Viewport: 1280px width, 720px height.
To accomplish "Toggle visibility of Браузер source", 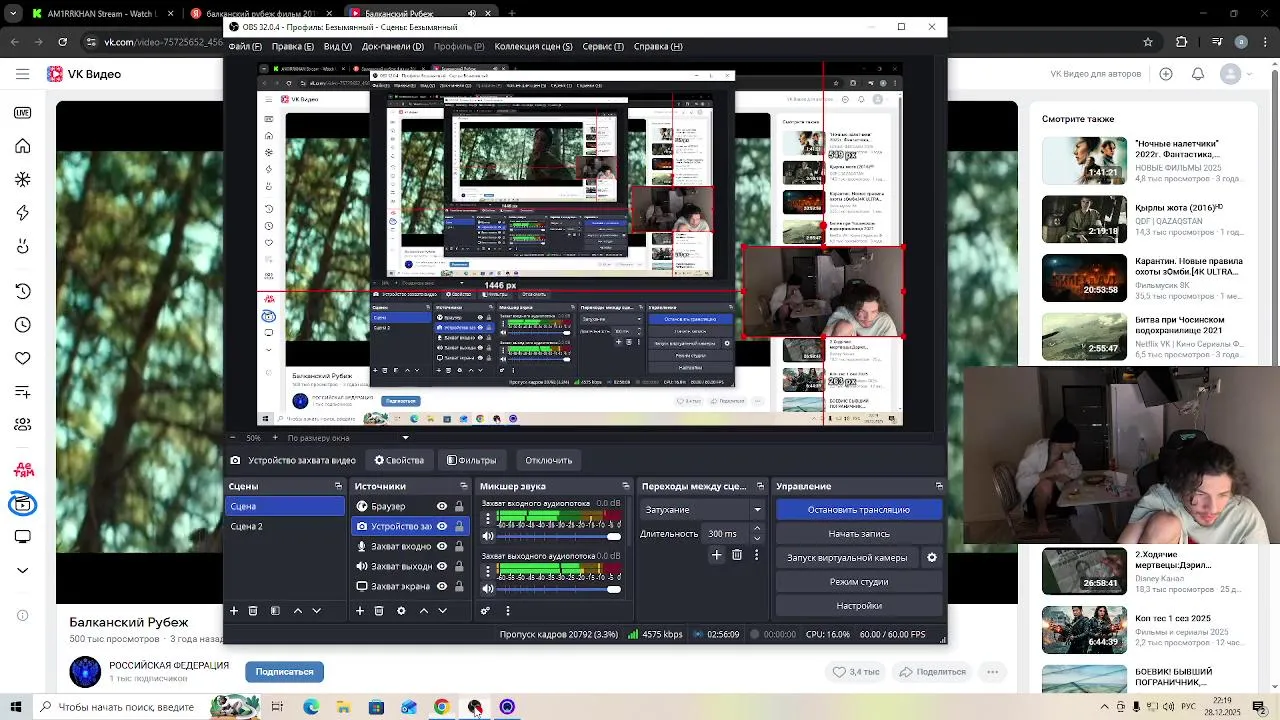I will coord(442,506).
